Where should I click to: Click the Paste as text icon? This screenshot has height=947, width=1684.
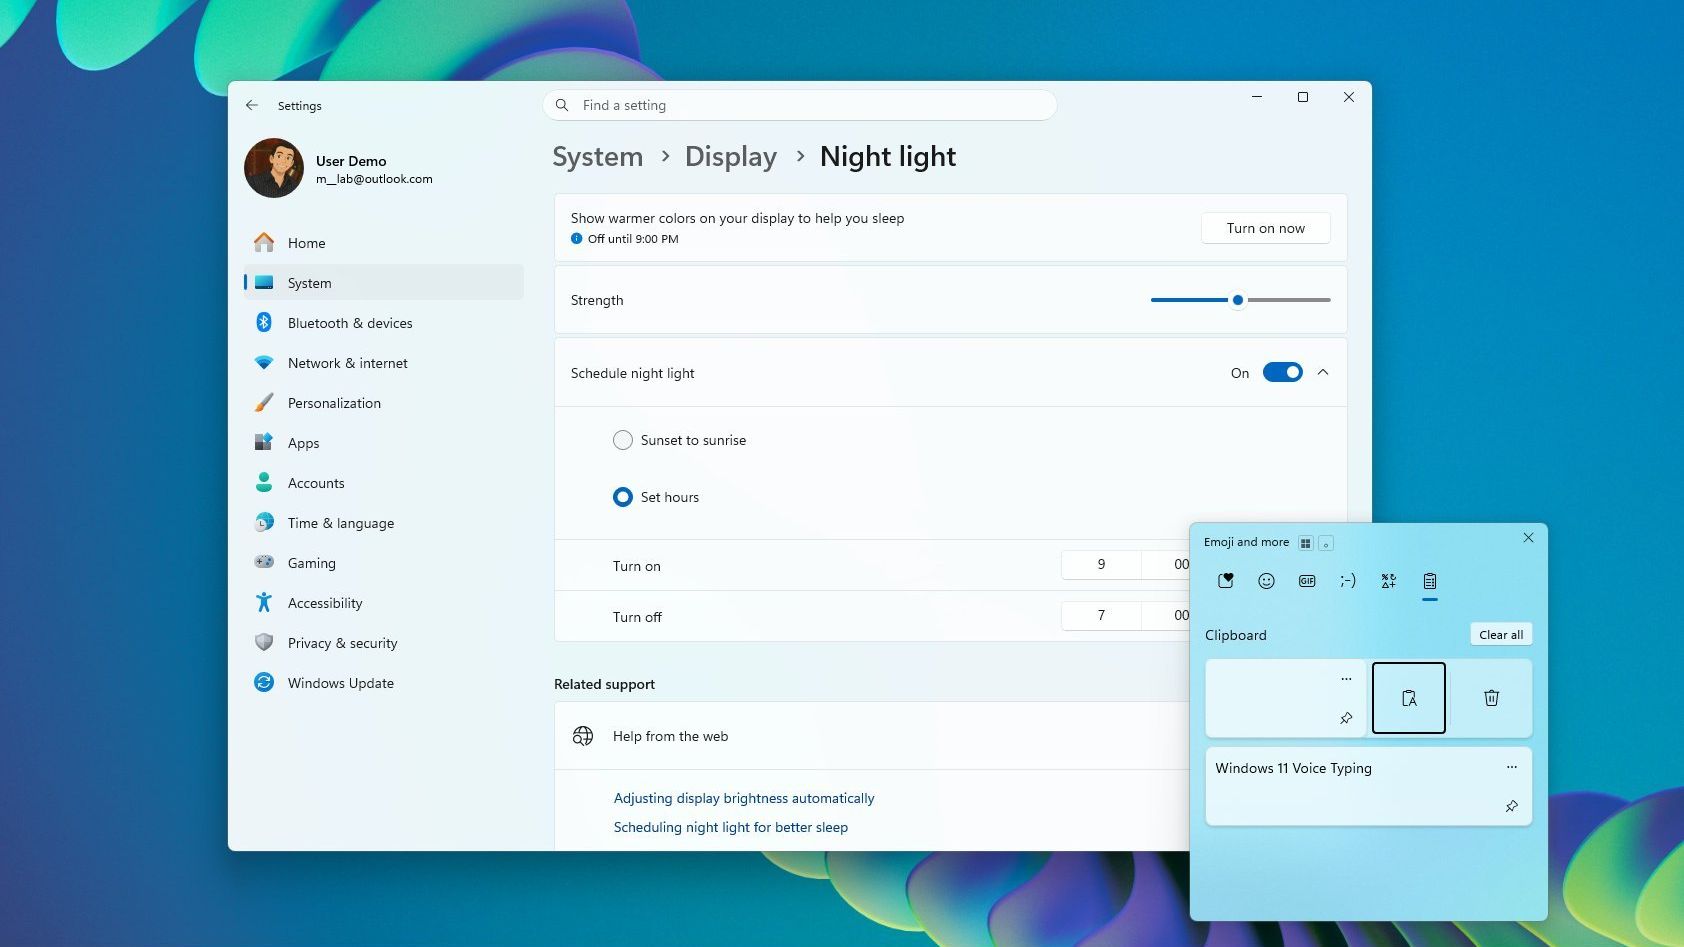point(1409,698)
